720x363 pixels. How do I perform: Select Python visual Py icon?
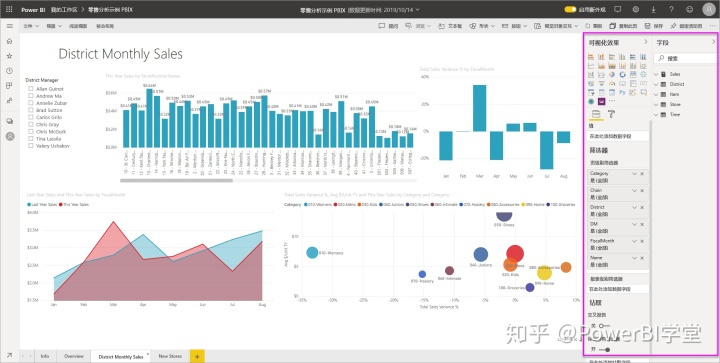623,92
